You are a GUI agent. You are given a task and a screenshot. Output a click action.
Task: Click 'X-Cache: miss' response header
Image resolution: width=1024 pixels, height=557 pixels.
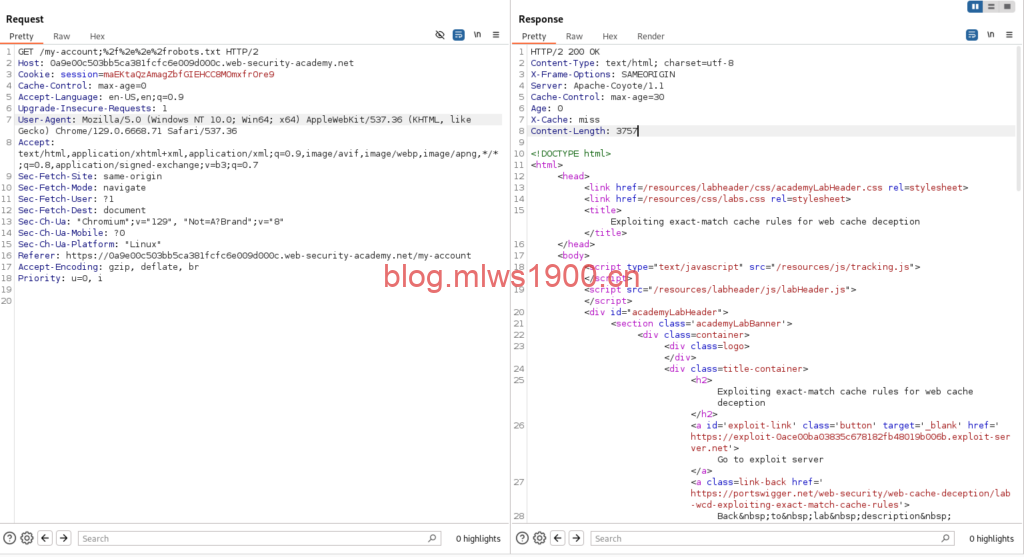(565, 119)
